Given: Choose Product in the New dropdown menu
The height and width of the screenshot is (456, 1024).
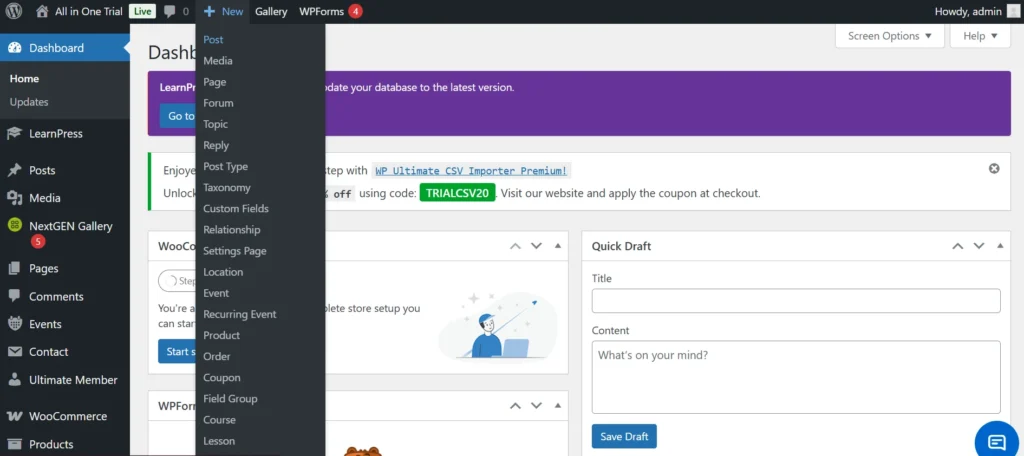Looking at the screenshot, I should 221,335.
